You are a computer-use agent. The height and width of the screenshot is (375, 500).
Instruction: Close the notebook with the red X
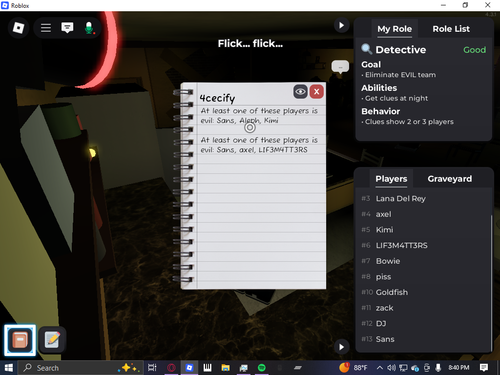pyautogui.click(x=317, y=92)
